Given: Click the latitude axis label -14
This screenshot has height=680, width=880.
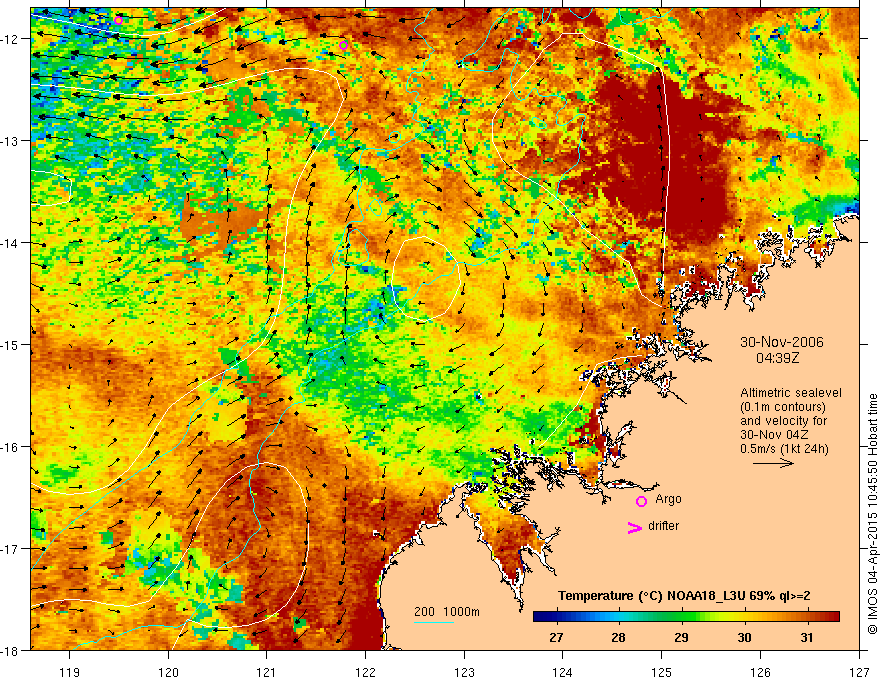Looking at the screenshot, I should coord(10,243).
